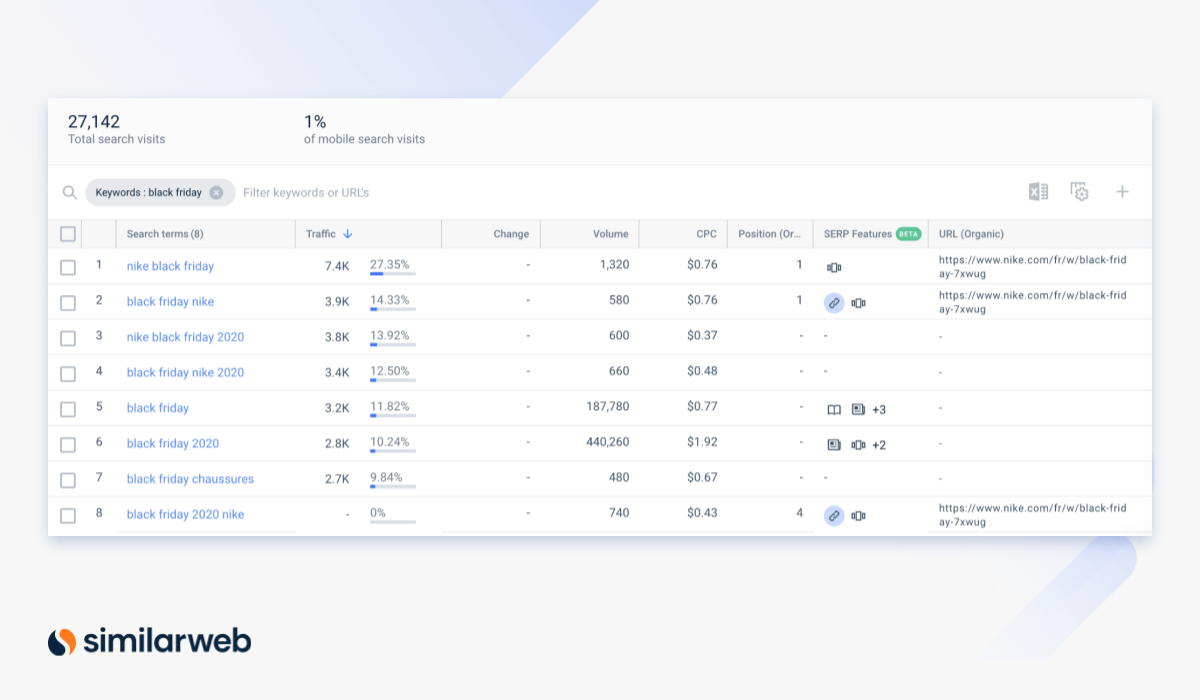This screenshot has height=700, width=1200.
Task: Sort by Traffic column arrow
Action: (x=348, y=234)
